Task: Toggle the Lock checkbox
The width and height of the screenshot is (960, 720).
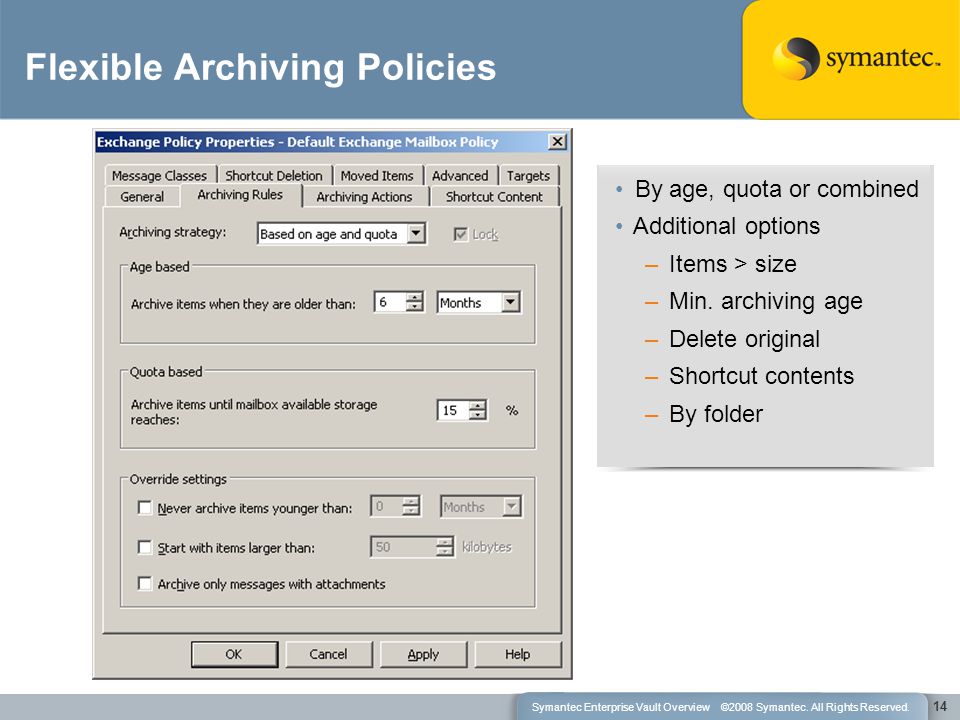Action: tap(460, 234)
